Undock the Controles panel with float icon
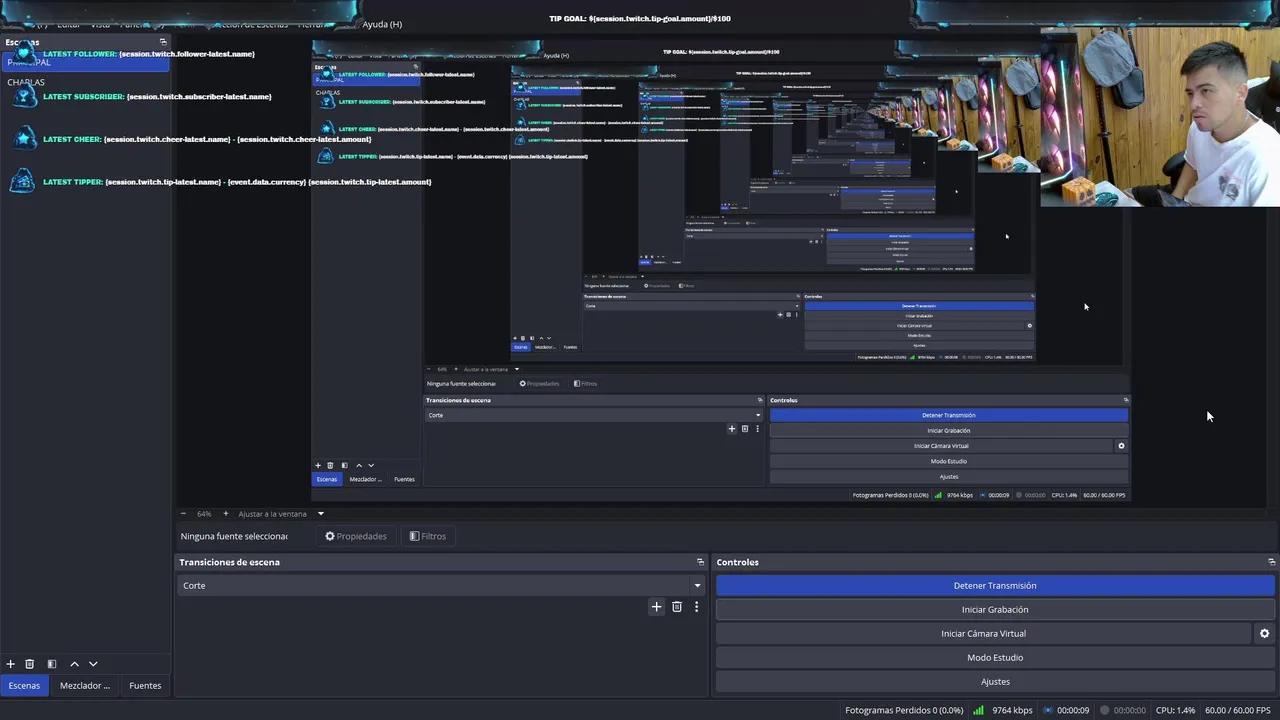Viewport: 1280px width, 720px height. (1271, 562)
